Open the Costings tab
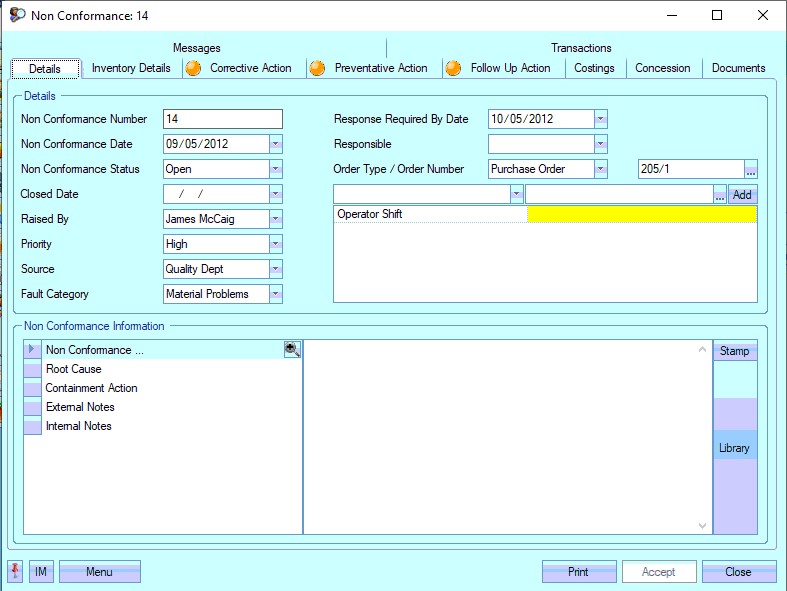787x591 pixels. coord(594,68)
